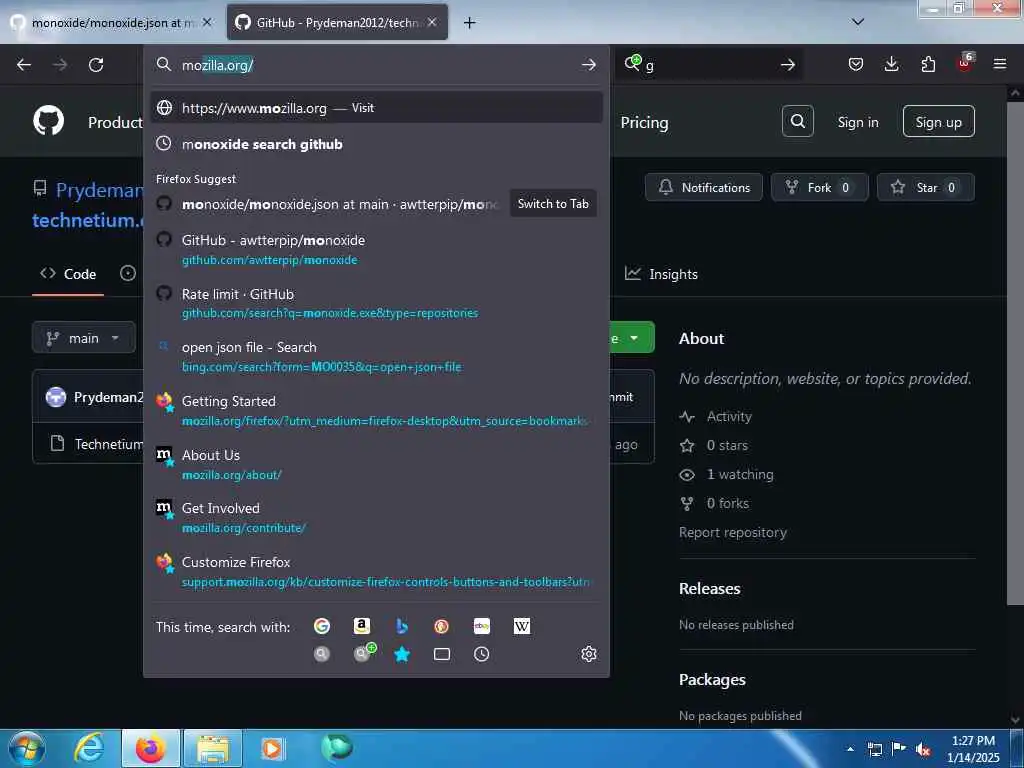Choose 'open json file - Search' suggestion
The width and height of the screenshot is (1024, 768).
click(x=376, y=357)
